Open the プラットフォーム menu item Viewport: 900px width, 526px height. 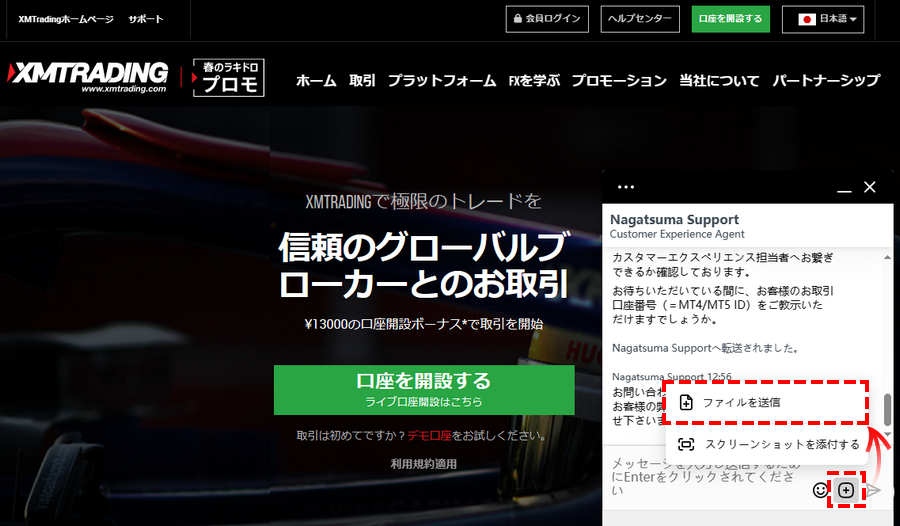click(442, 80)
